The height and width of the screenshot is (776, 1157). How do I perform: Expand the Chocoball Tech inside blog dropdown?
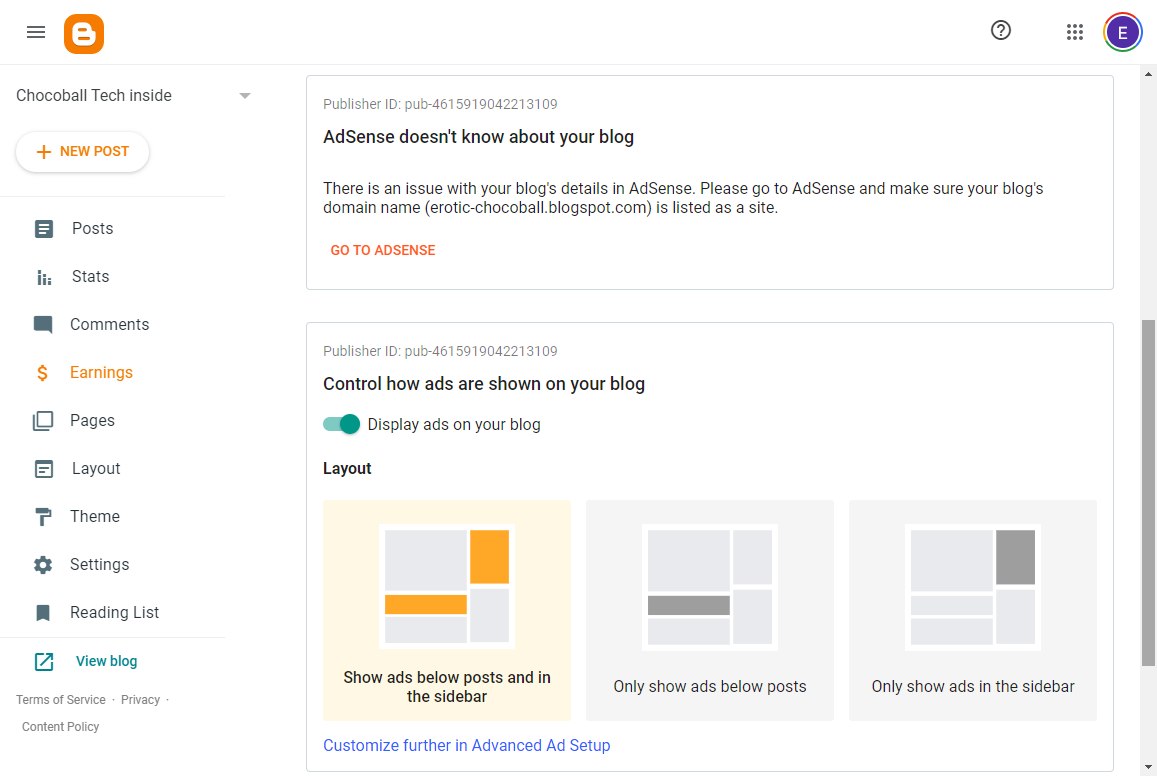(x=245, y=96)
